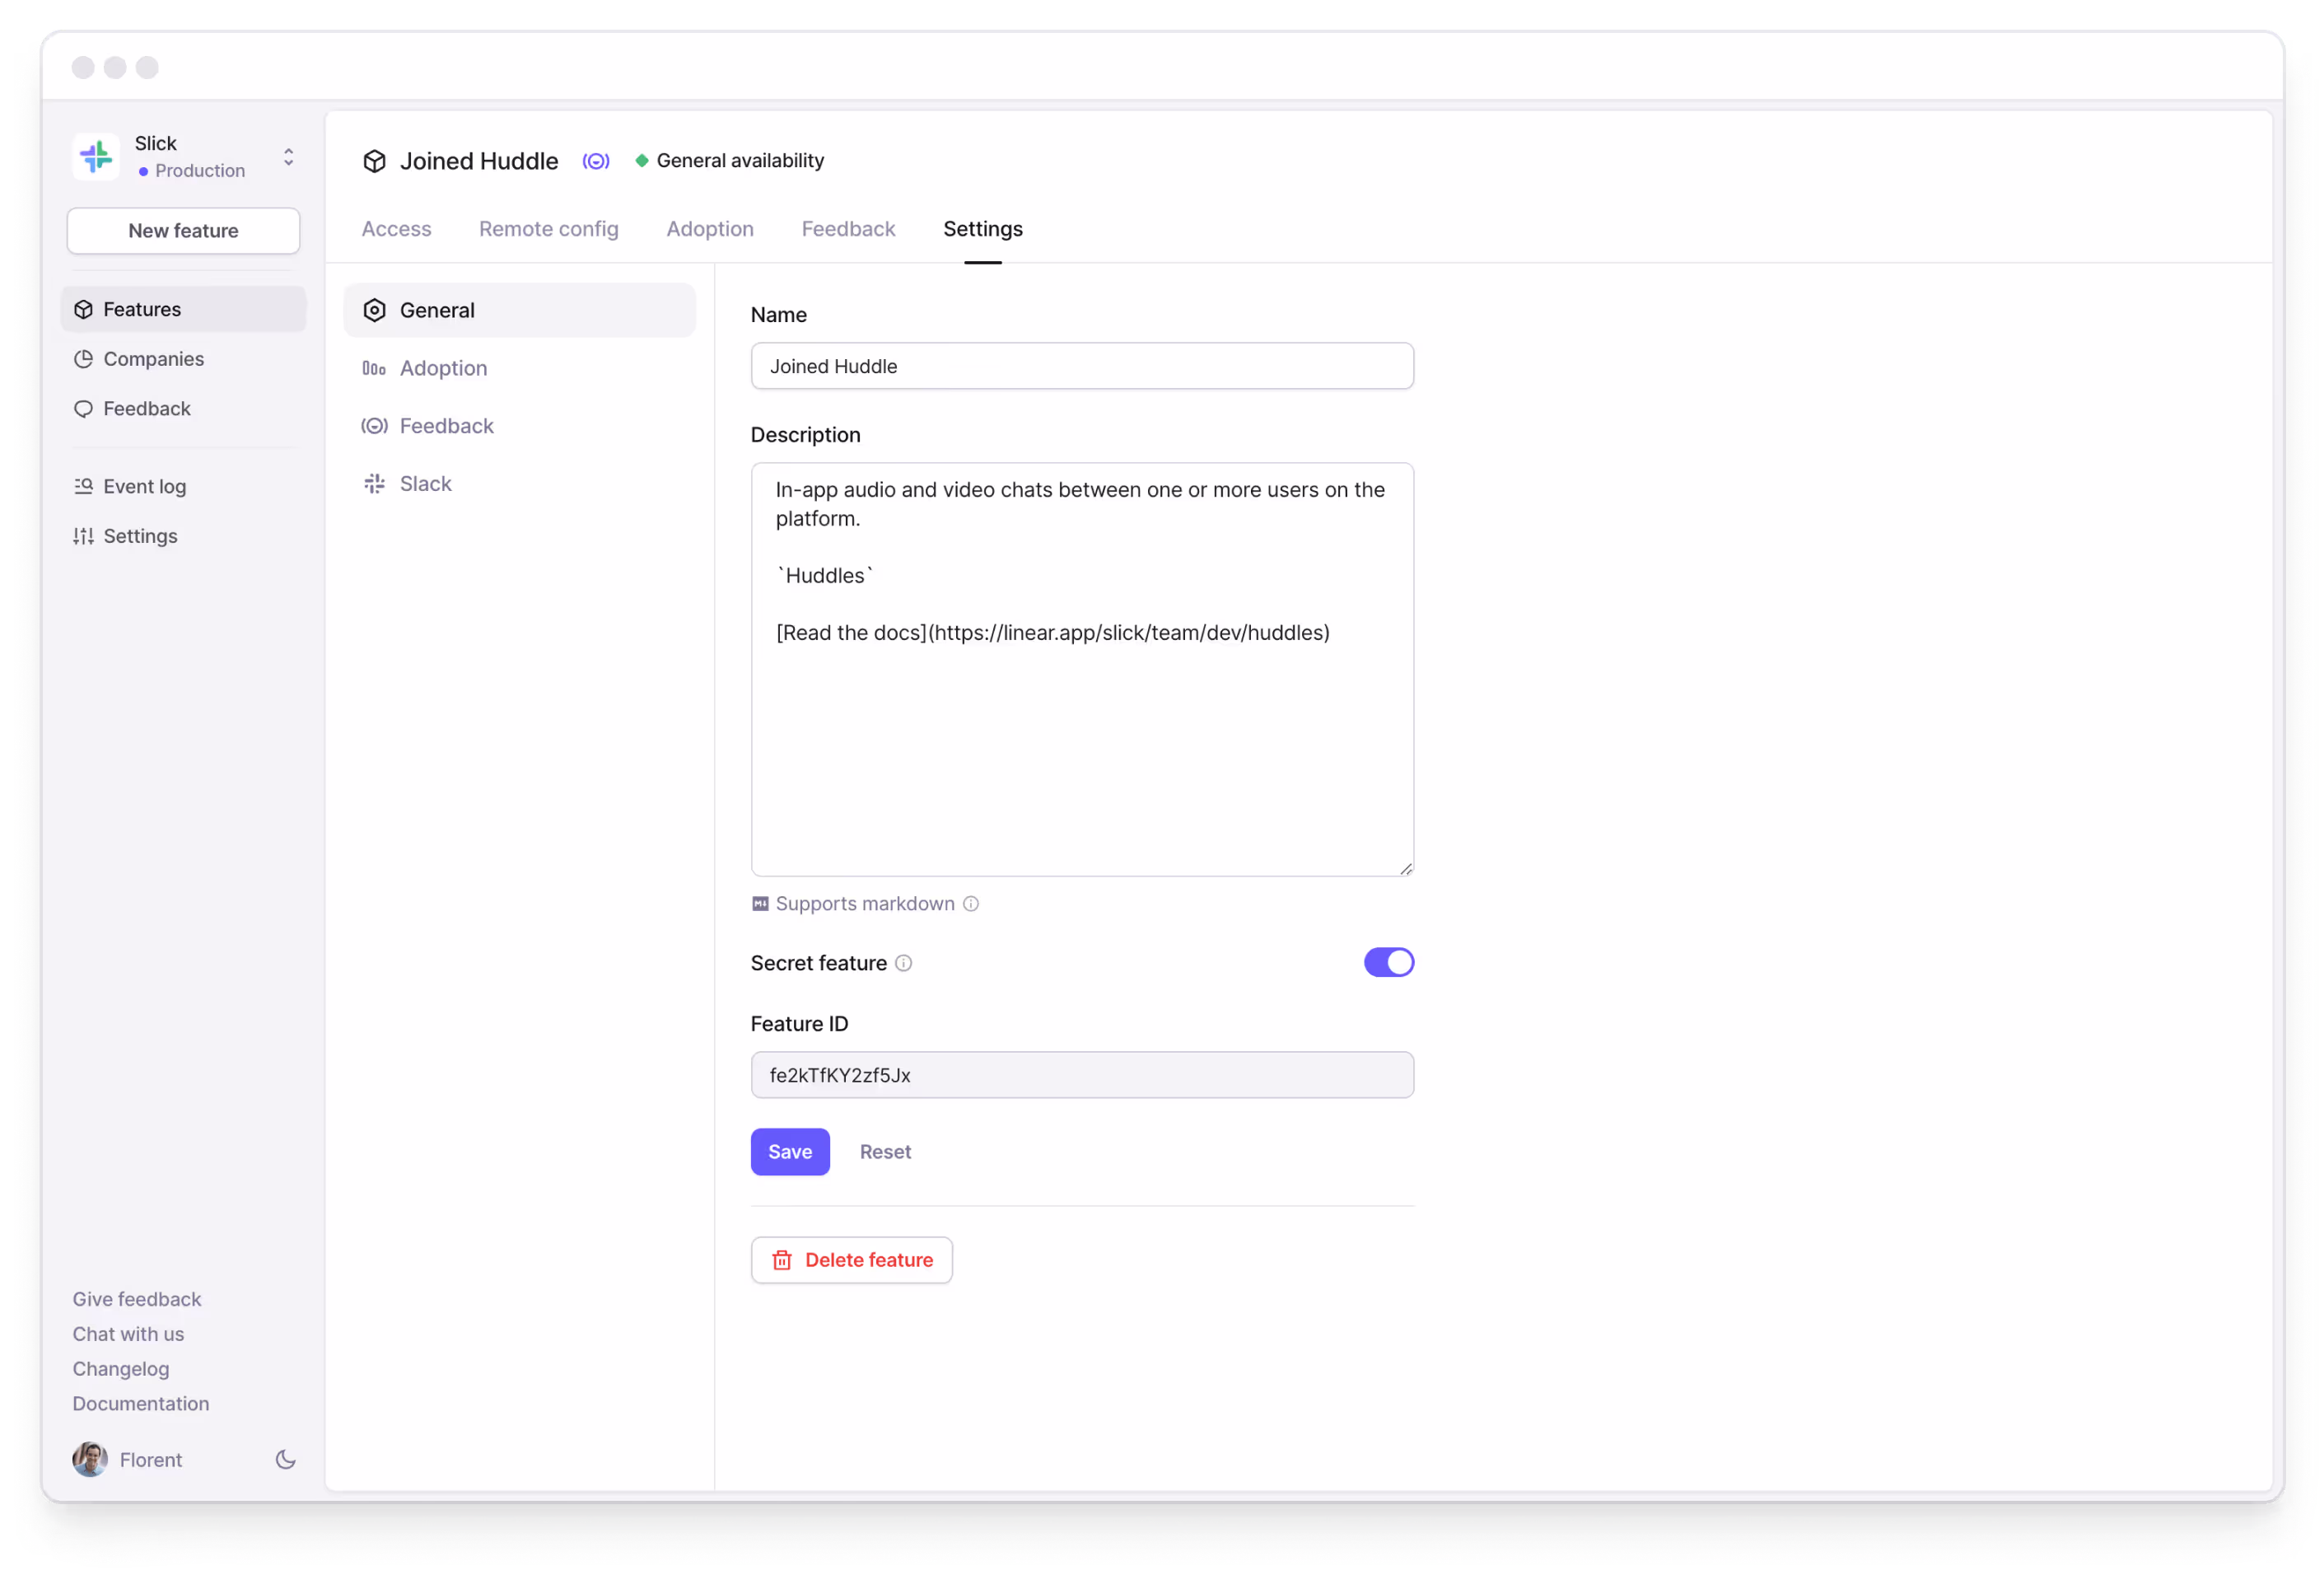The image size is (2324, 1575).
Task: Click the info icon beside Secret feature
Action: coord(904,964)
